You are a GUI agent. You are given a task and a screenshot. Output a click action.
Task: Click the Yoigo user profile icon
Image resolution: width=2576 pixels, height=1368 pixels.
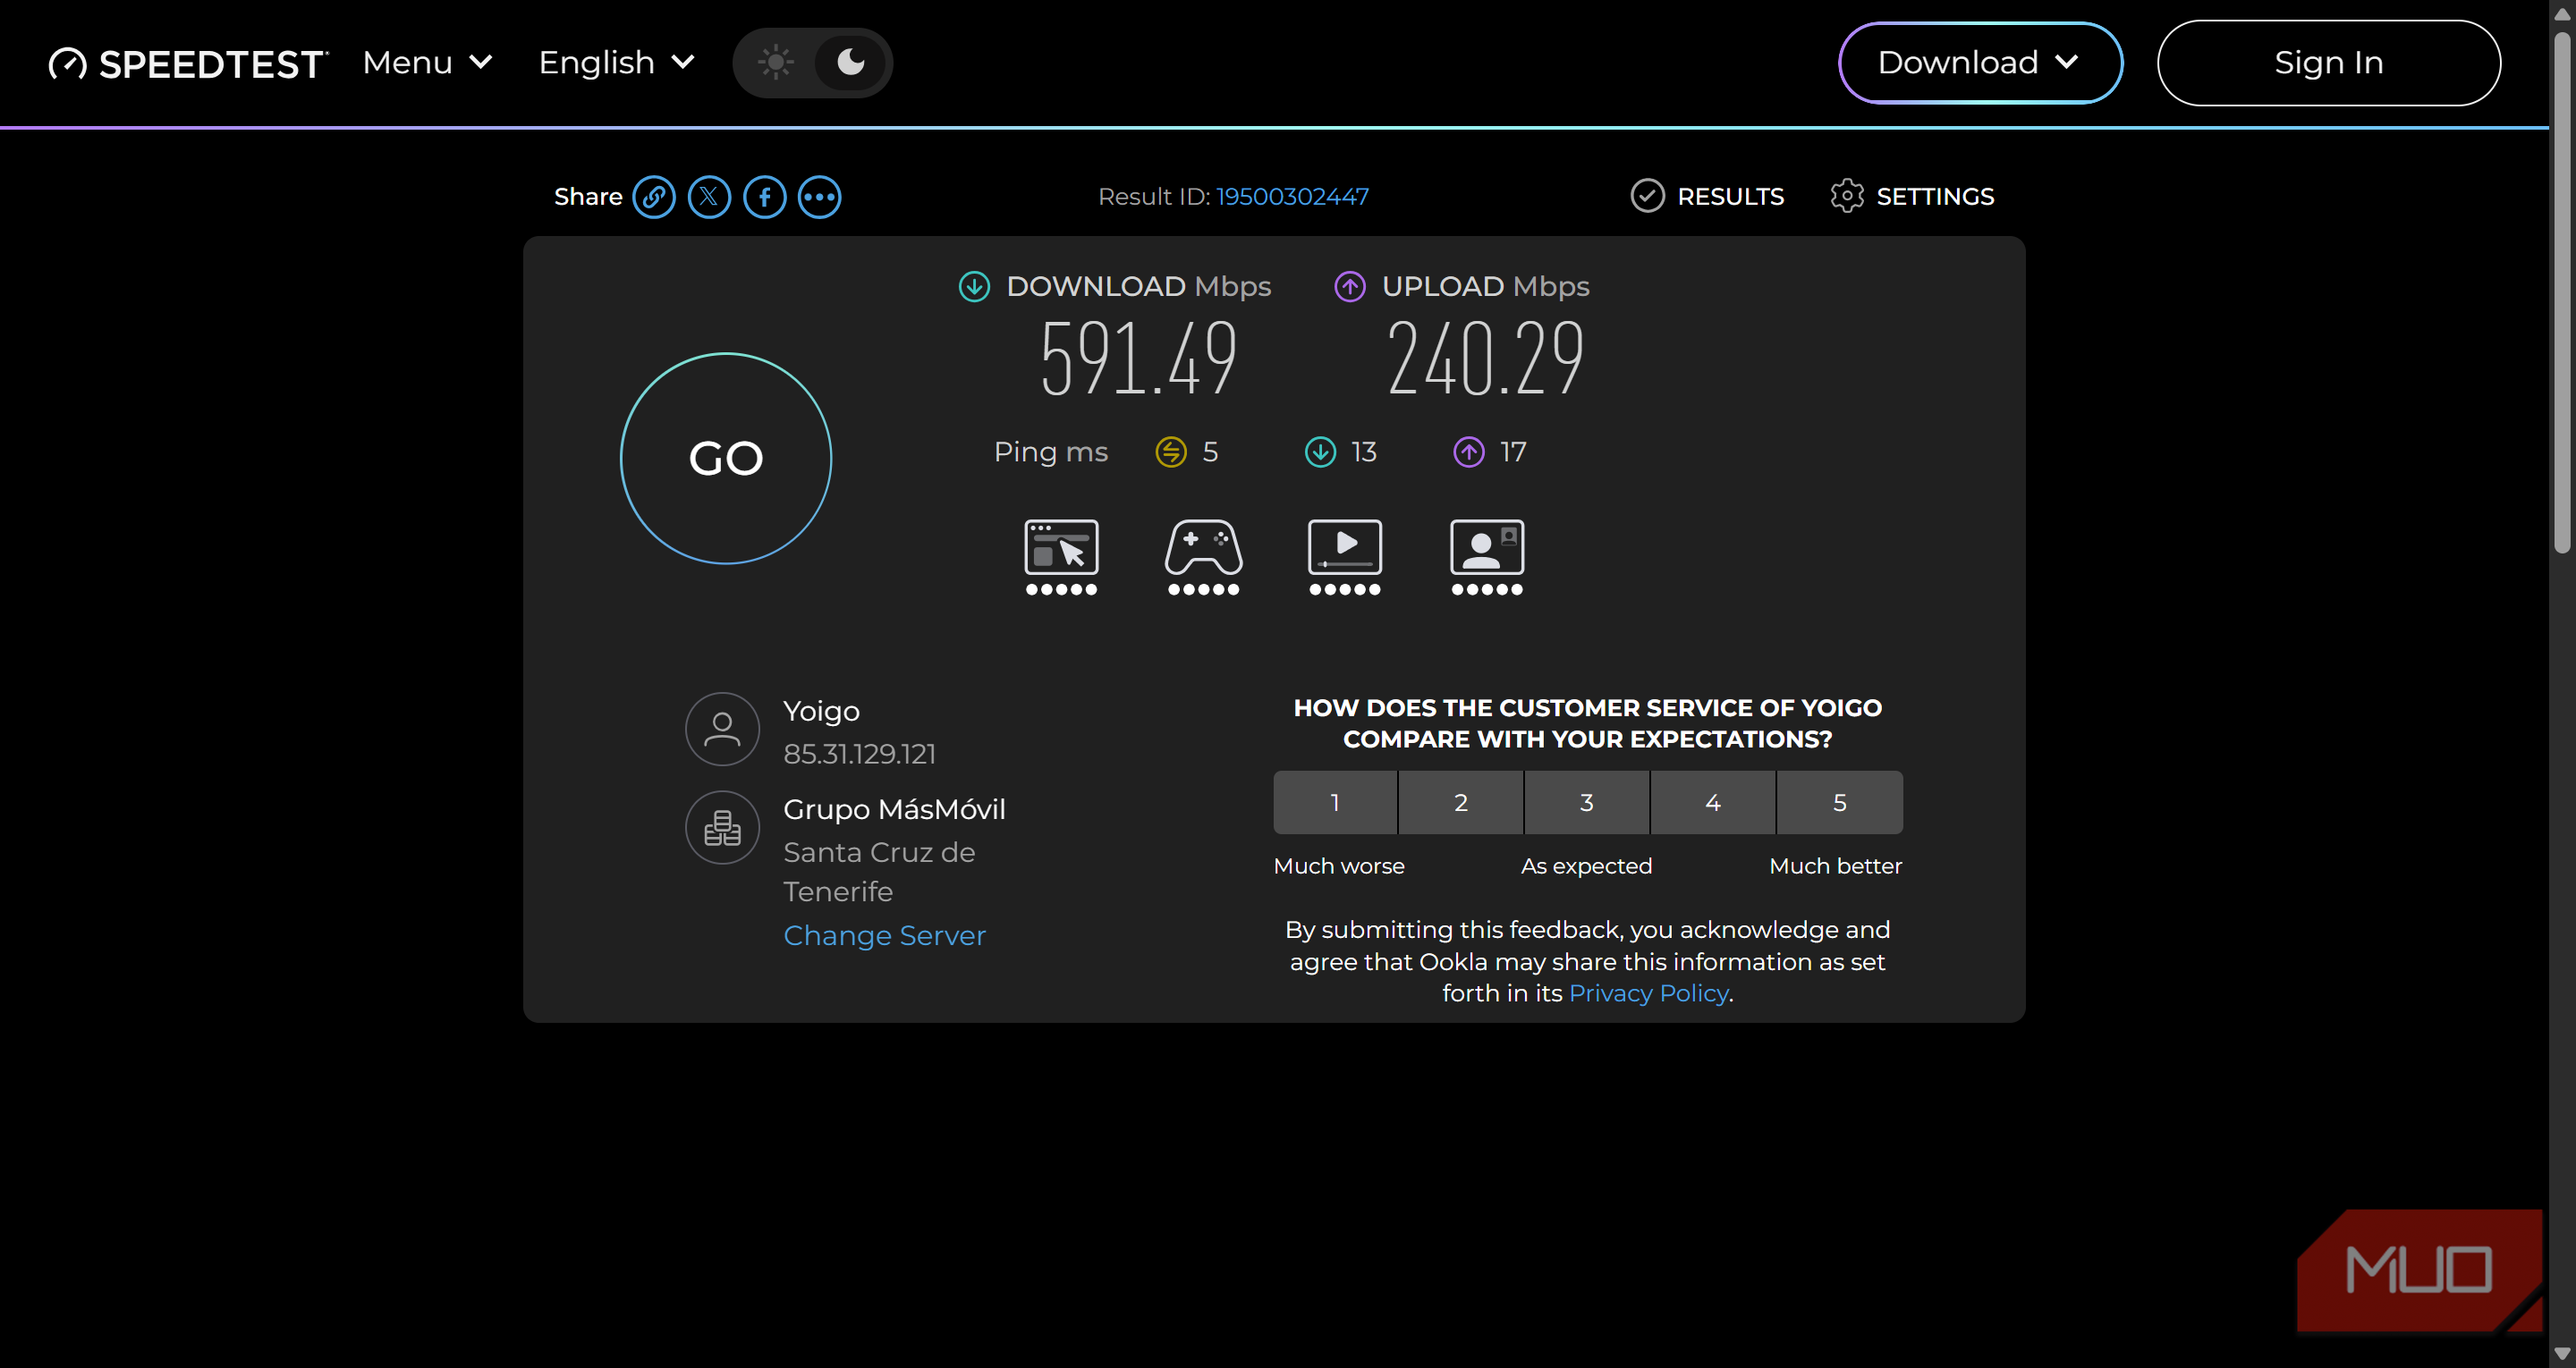(x=722, y=729)
